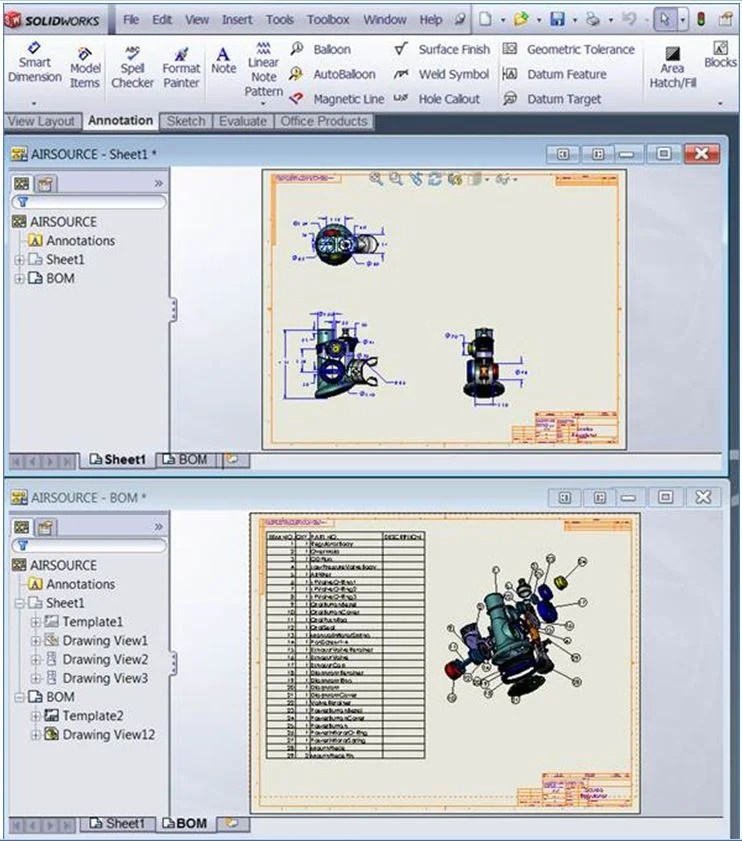Open PropertyManager tab in BOM window
742x841 pixels.
click(45, 527)
